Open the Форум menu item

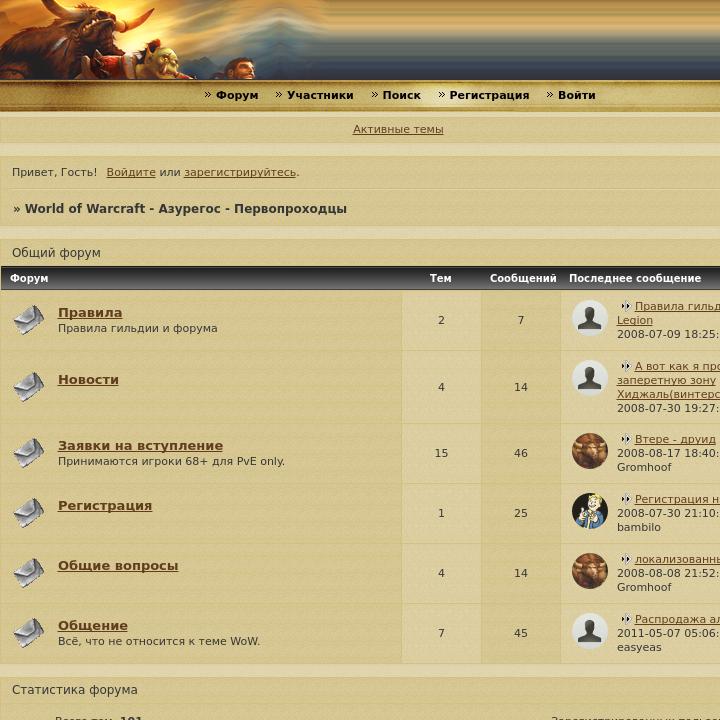(x=237, y=95)
